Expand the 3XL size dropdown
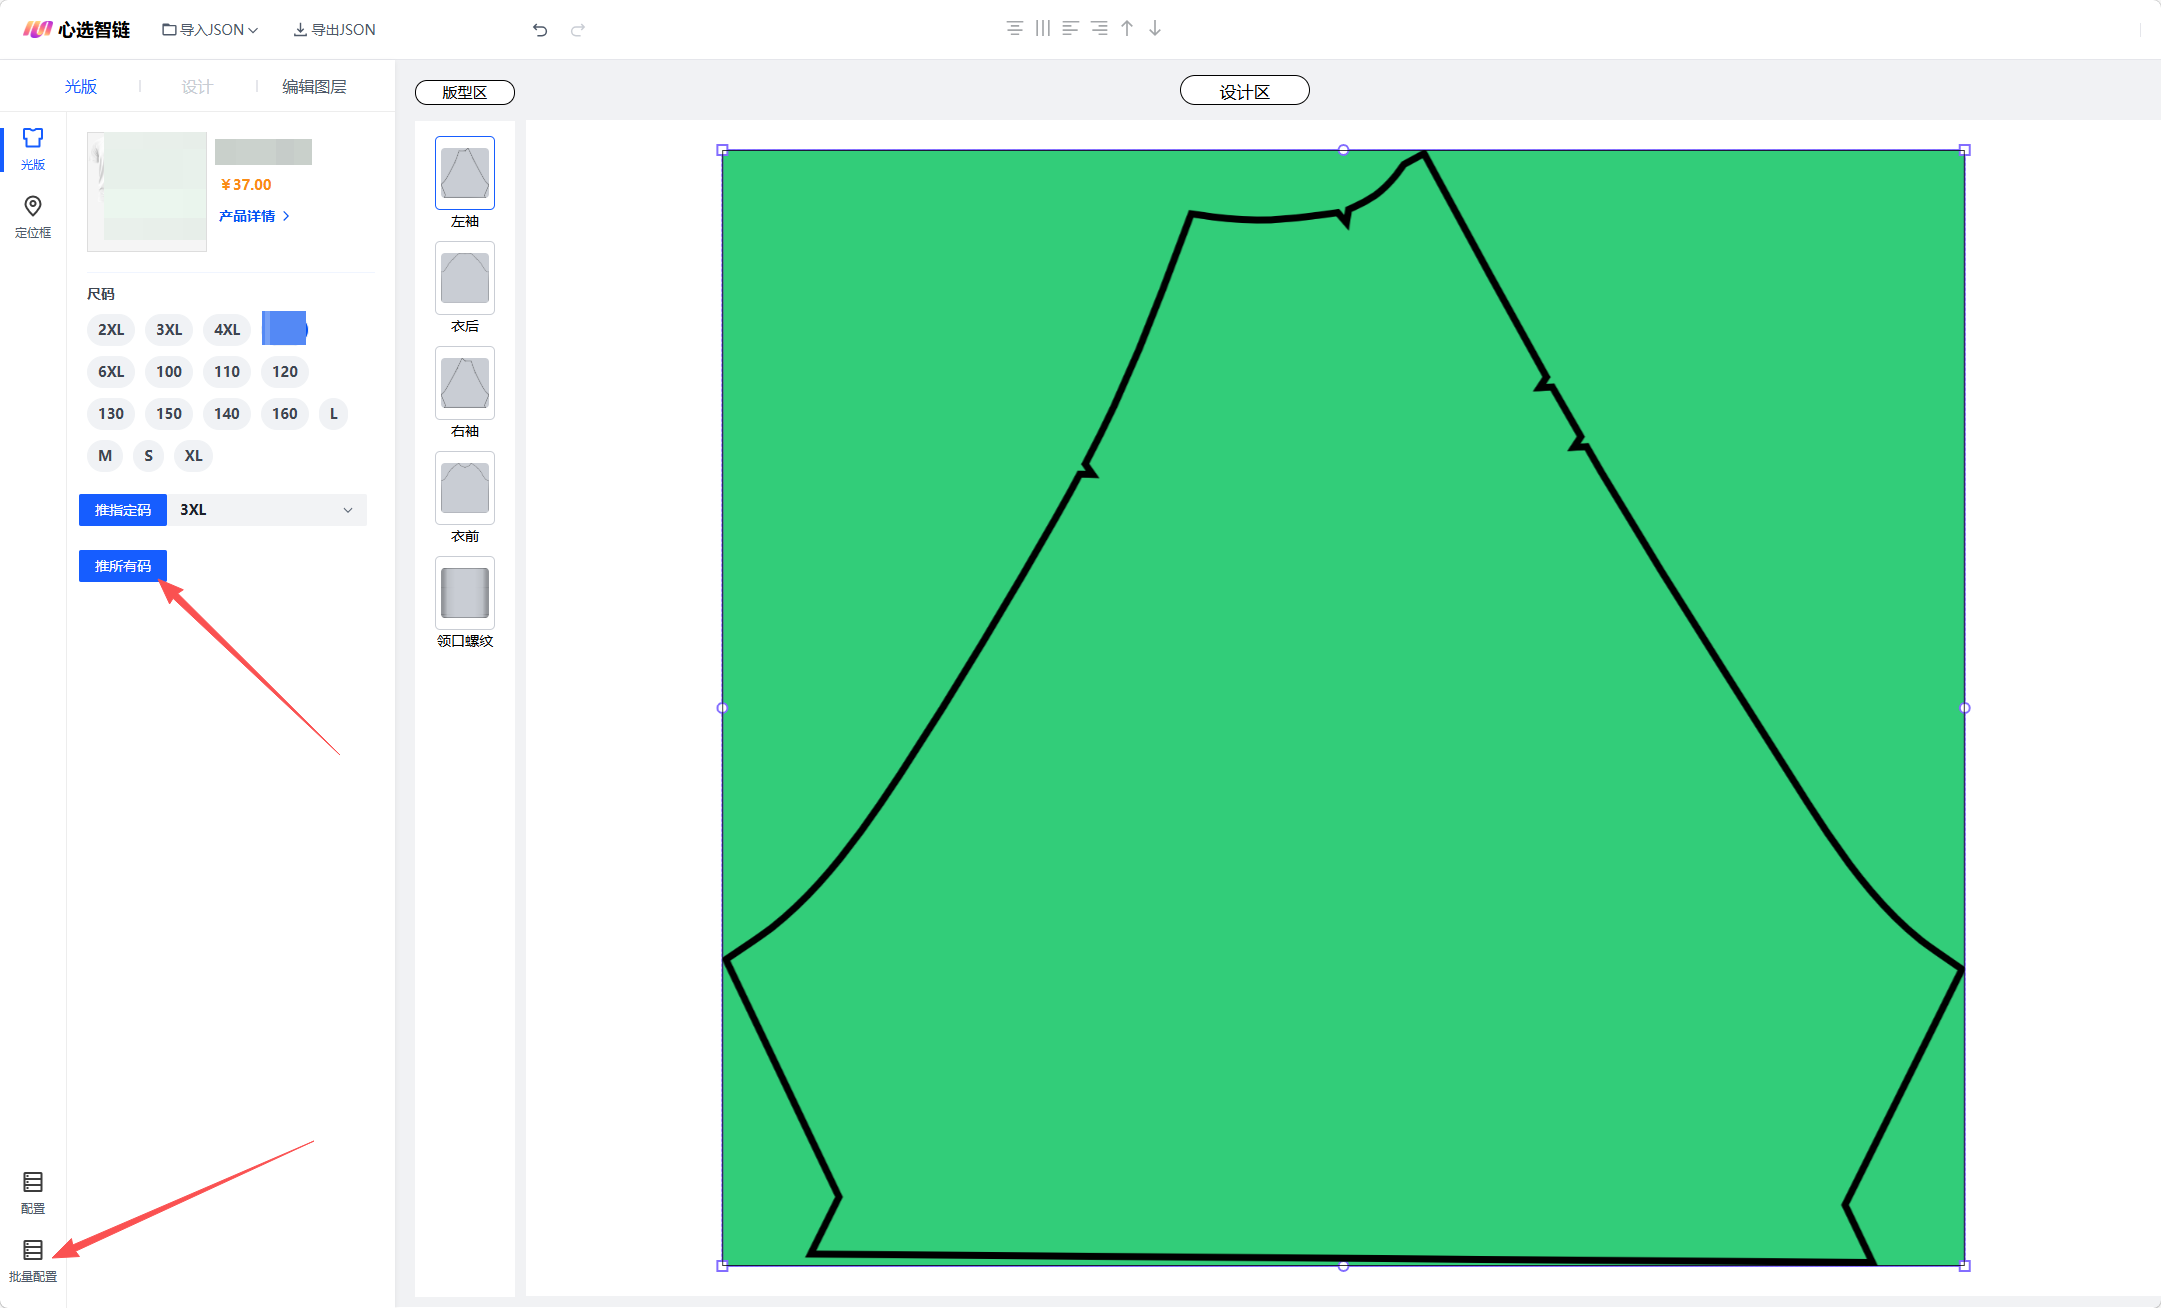 [267, 510]
